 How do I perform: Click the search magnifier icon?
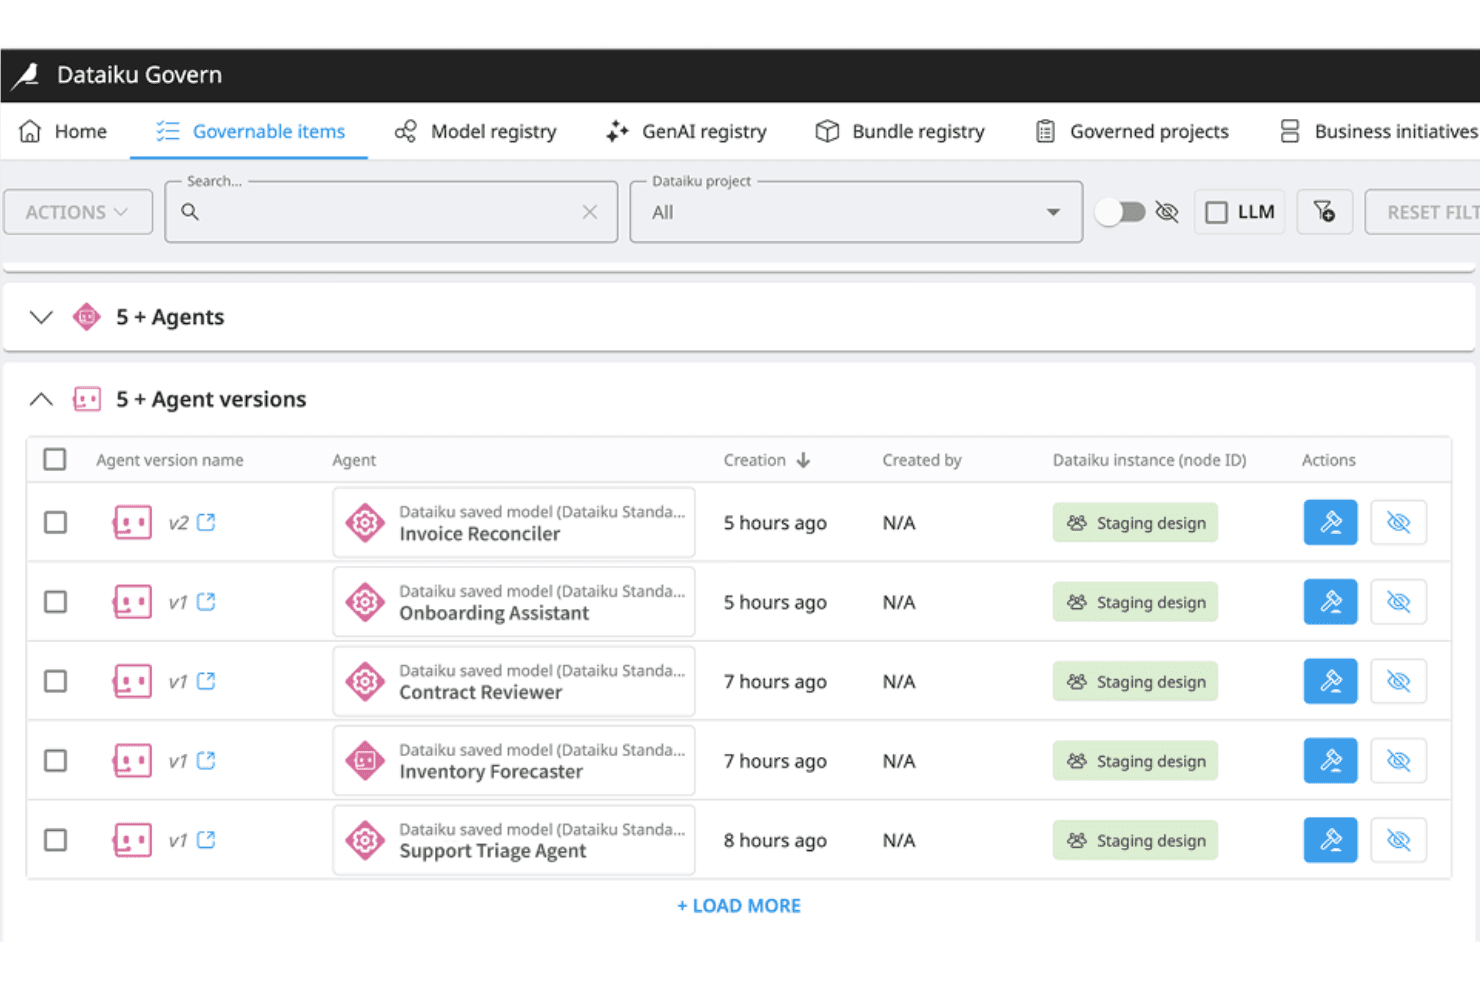[190, 212]
